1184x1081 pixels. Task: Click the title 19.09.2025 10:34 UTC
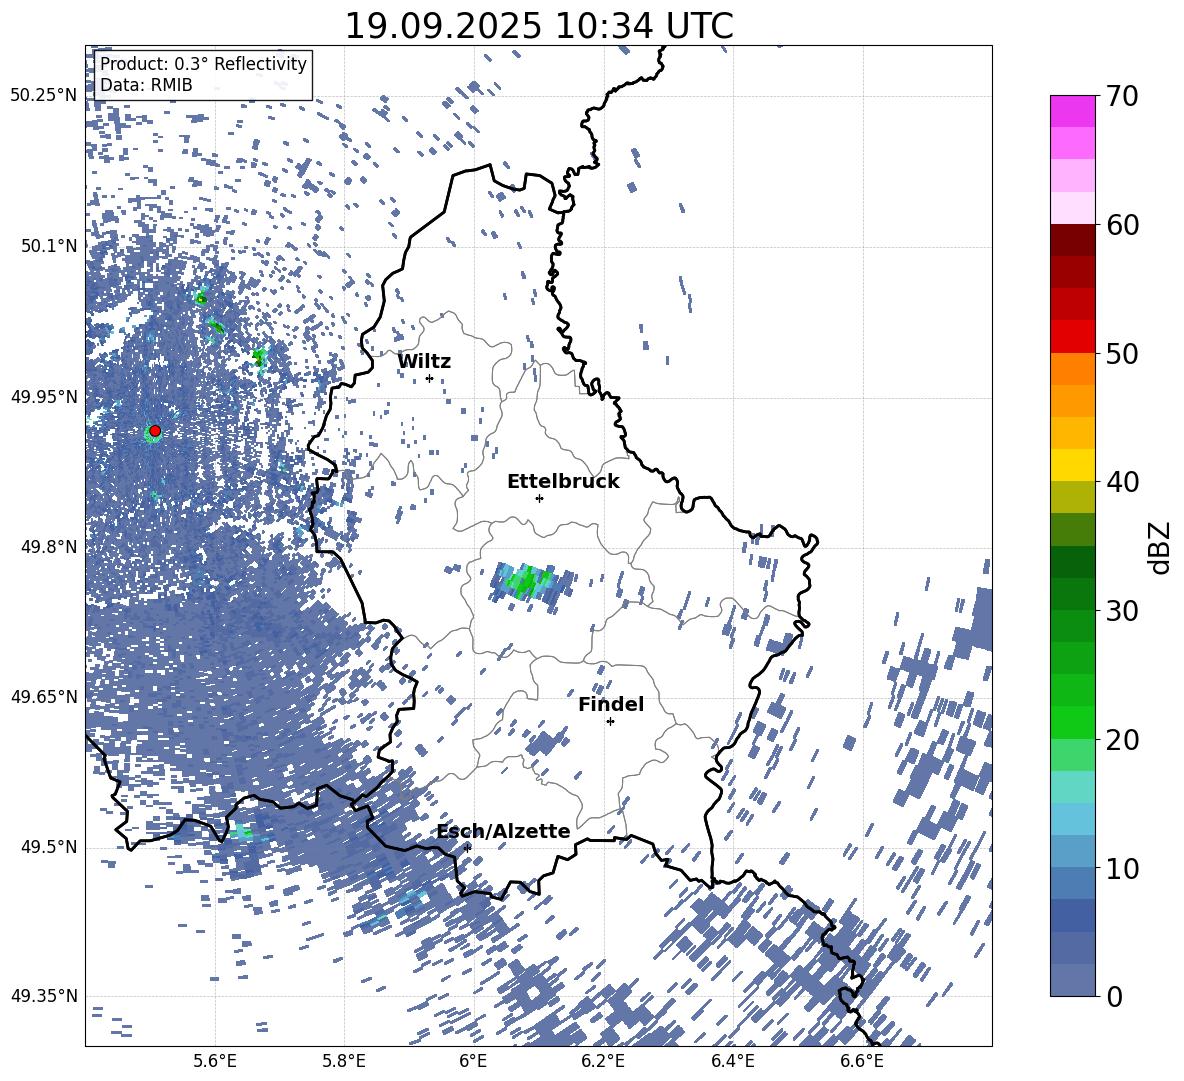coord(539,26)
